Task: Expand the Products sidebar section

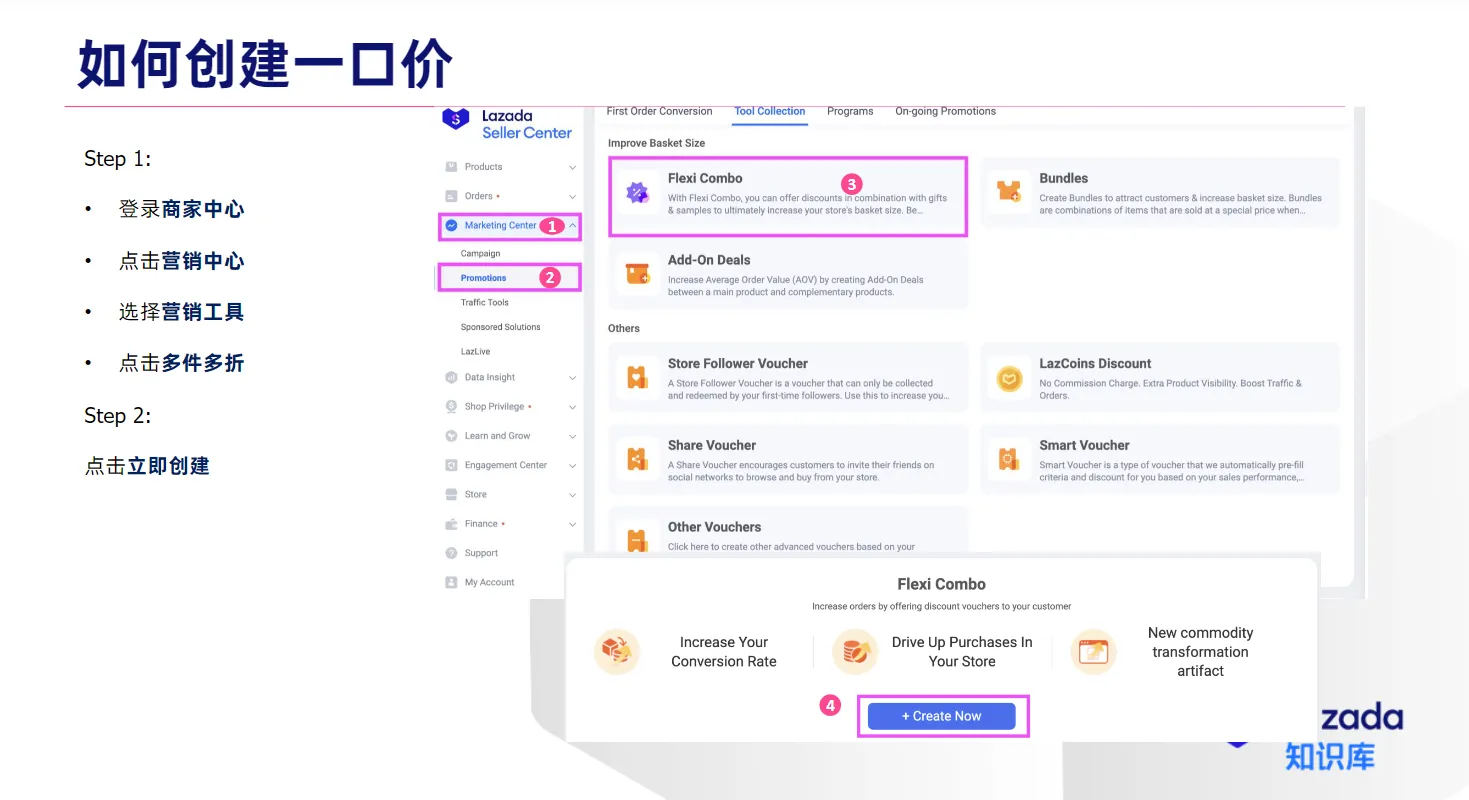Action: 509,167
